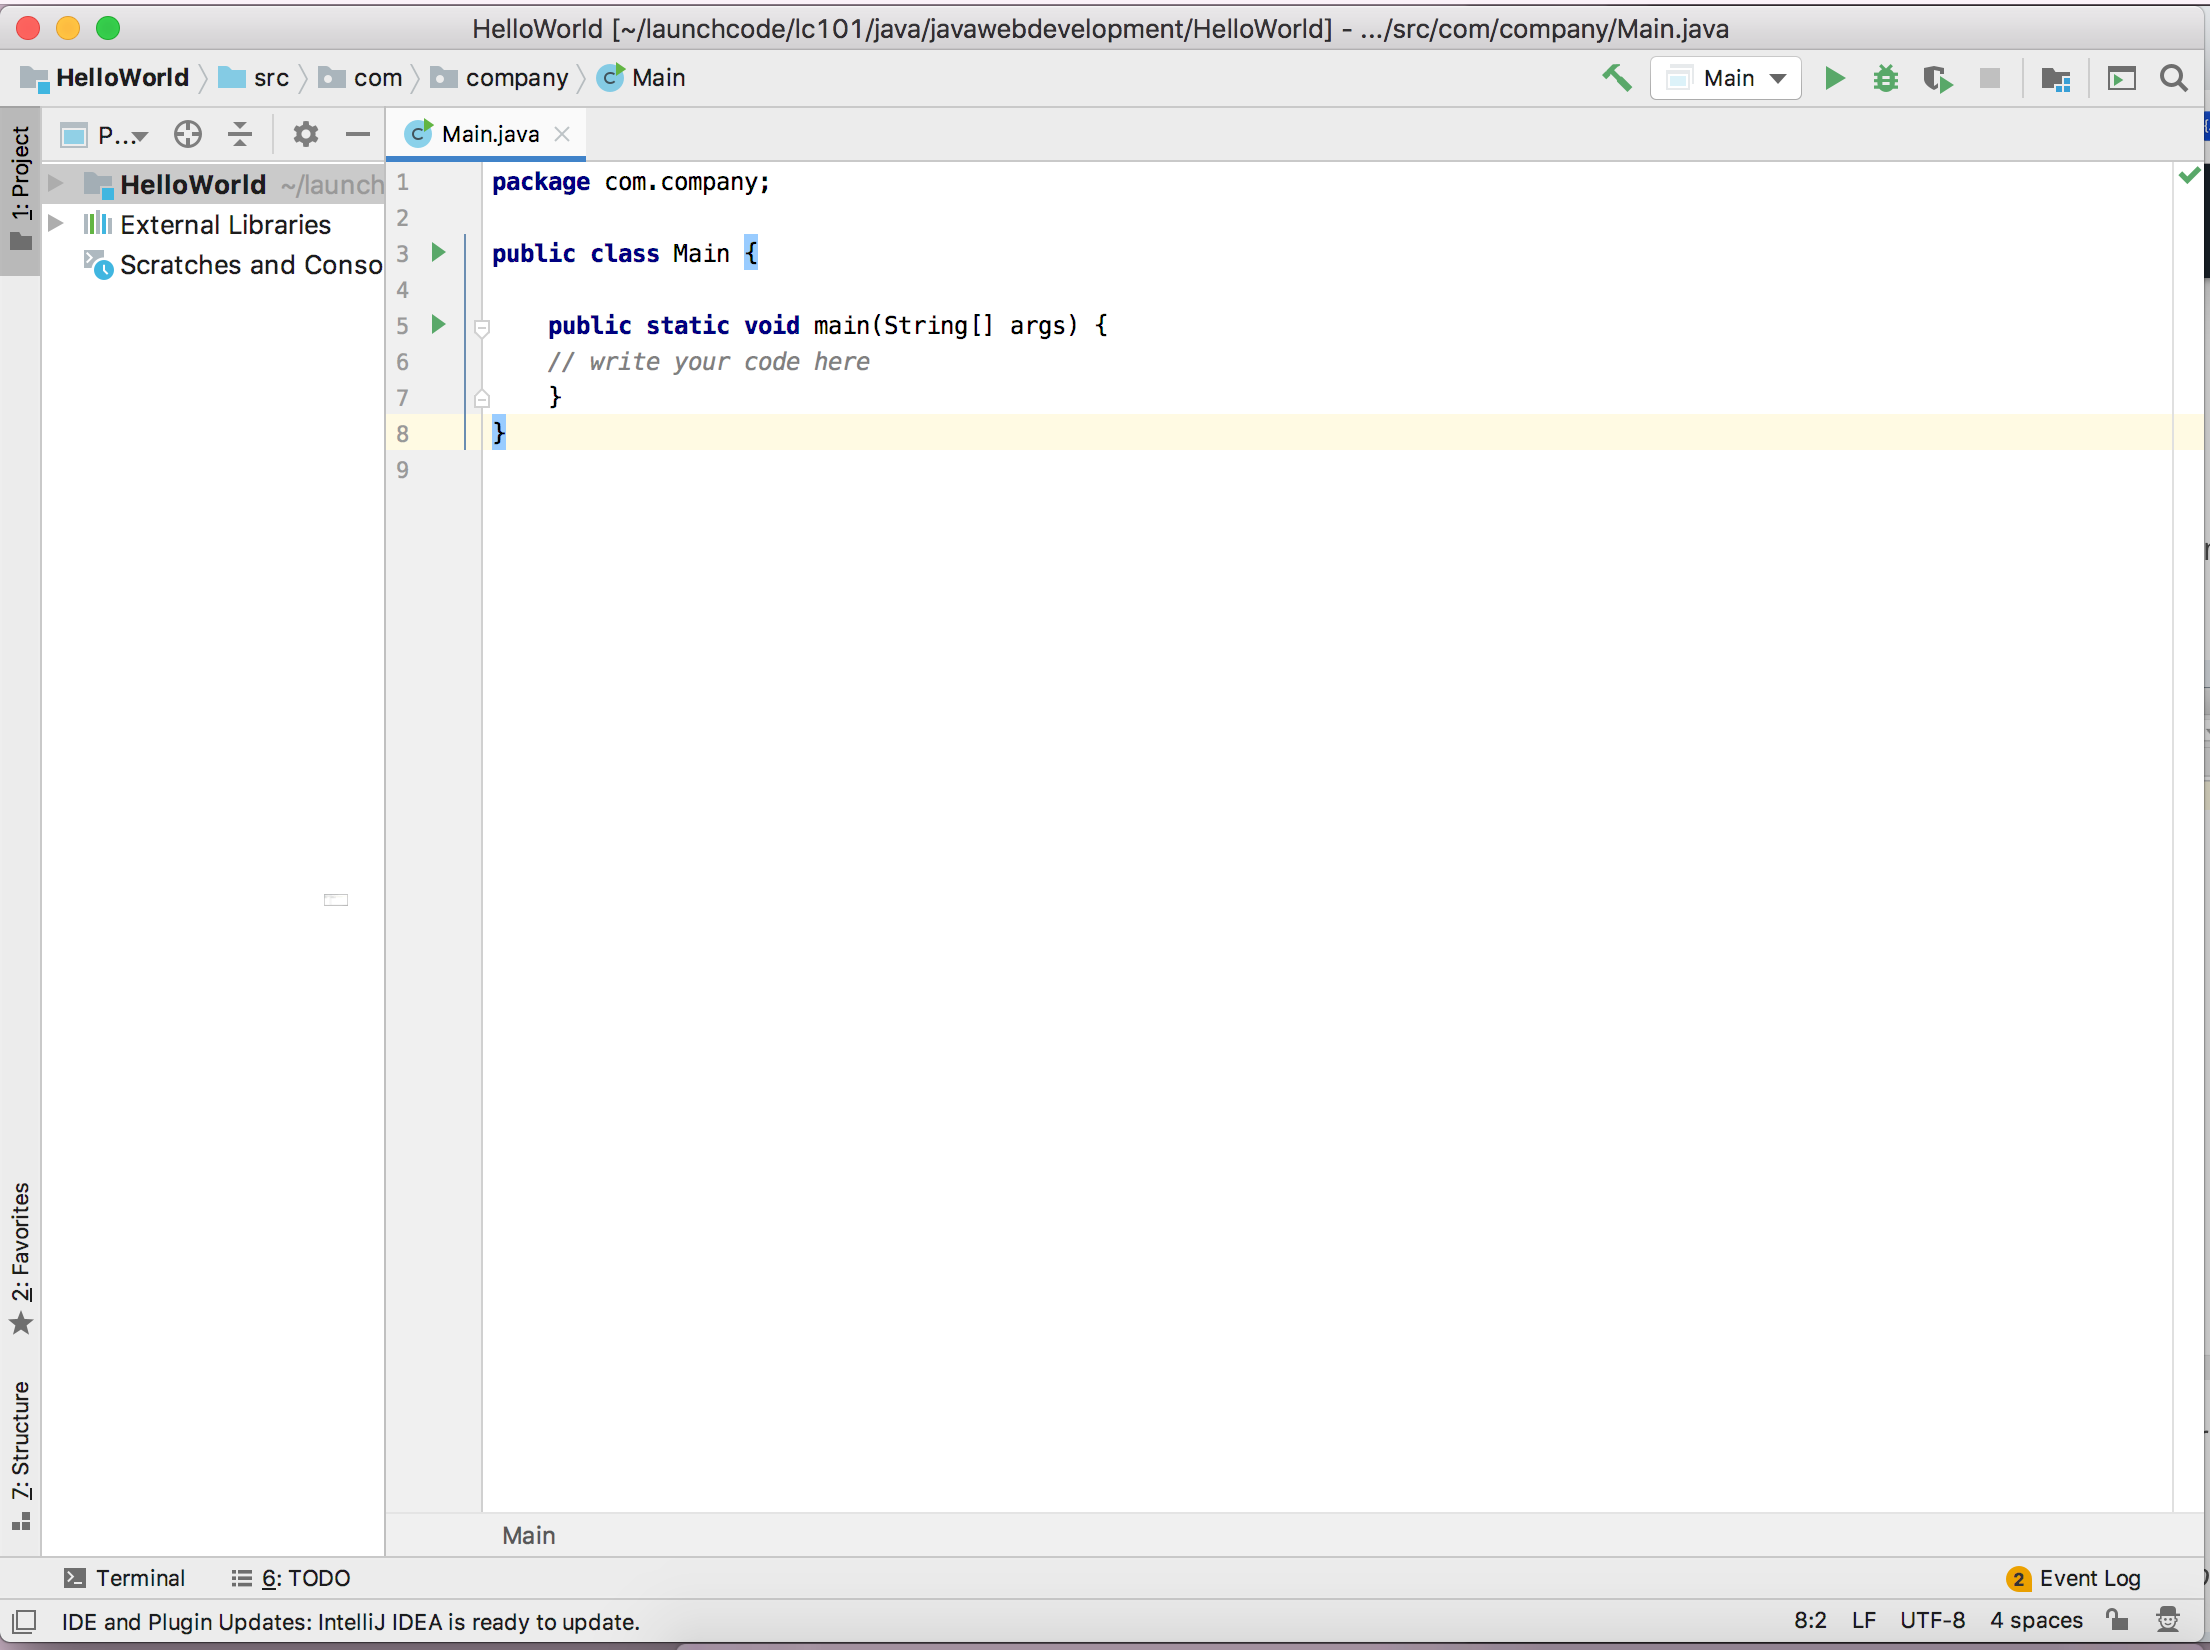The image size is (2210, 1650).
Task: Open UTF-8 file encoding selector
Action: 1932,1621
